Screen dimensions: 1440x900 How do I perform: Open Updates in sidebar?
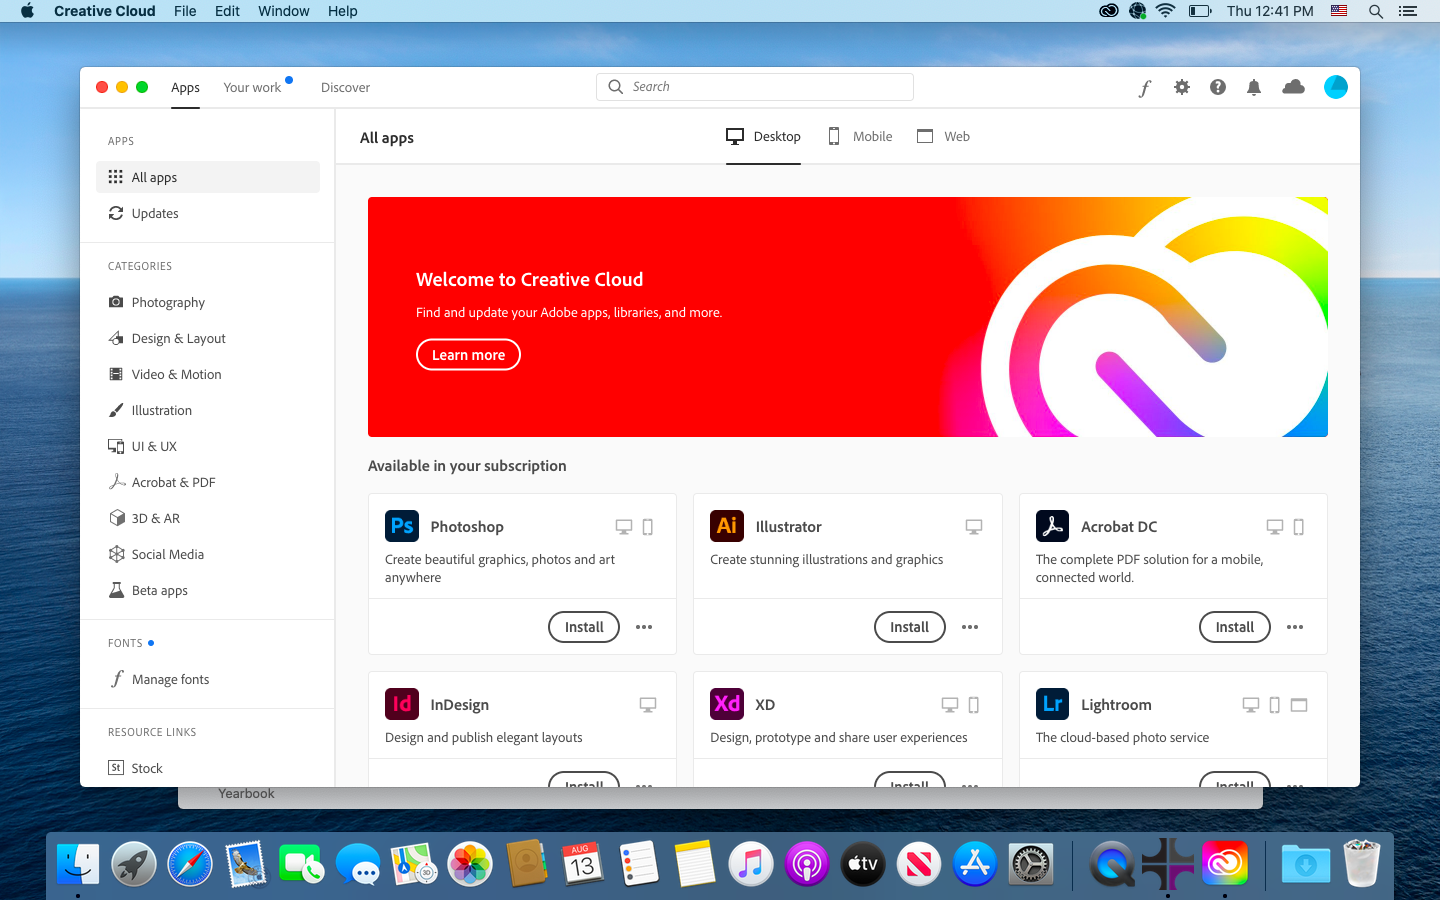click(208, 213)
